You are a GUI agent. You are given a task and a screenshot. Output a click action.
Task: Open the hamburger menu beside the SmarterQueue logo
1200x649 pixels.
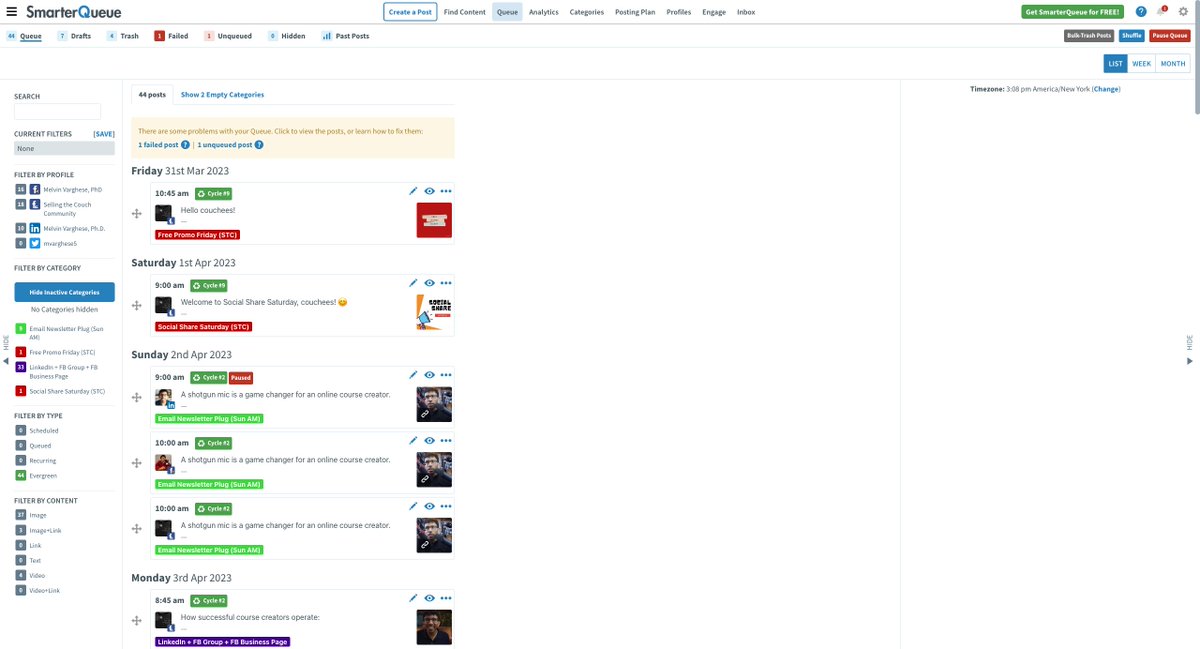pyautogui.click(x=11, y=11)
